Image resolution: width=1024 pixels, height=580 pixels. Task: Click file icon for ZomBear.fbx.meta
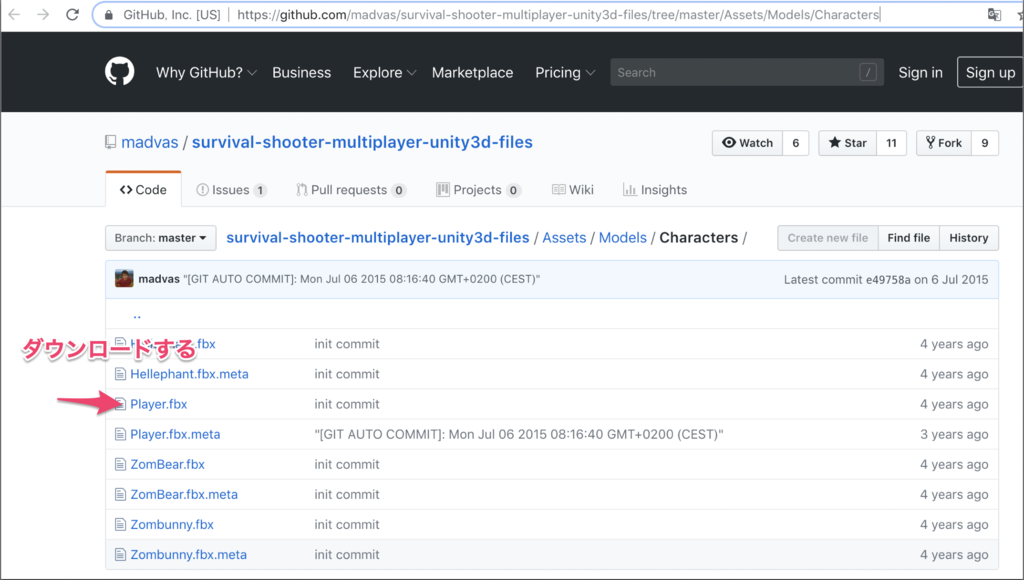coord(120,494)
